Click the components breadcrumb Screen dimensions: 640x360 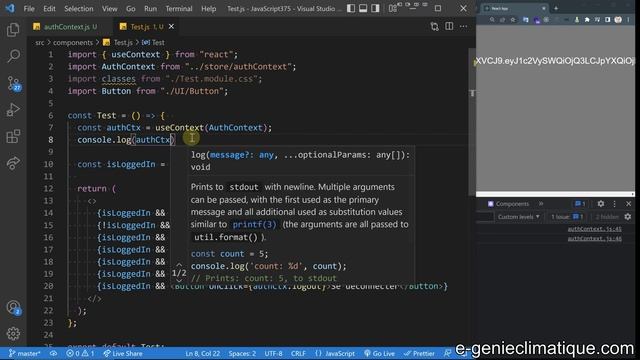point(73,42)
